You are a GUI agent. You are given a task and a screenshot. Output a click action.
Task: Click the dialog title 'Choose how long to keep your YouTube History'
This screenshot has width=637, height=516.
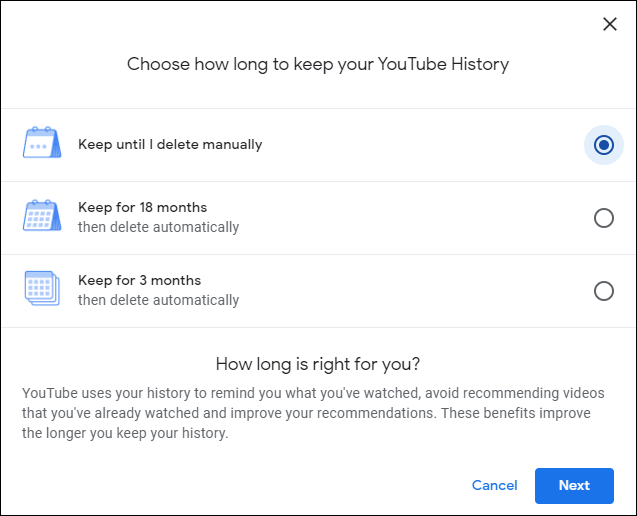[x=318, y=65]
